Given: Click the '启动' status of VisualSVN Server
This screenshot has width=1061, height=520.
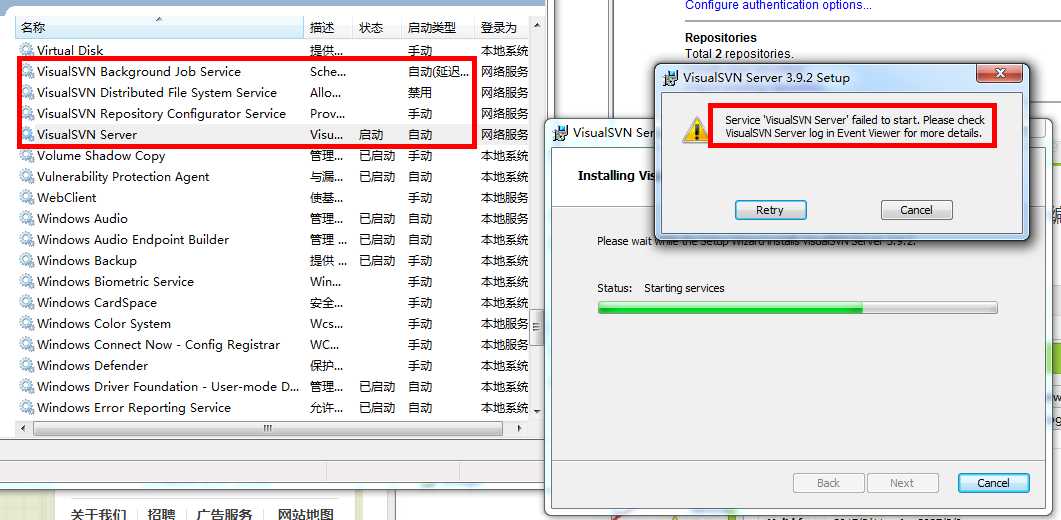Looking at the screenshot, I should point(371,134).
